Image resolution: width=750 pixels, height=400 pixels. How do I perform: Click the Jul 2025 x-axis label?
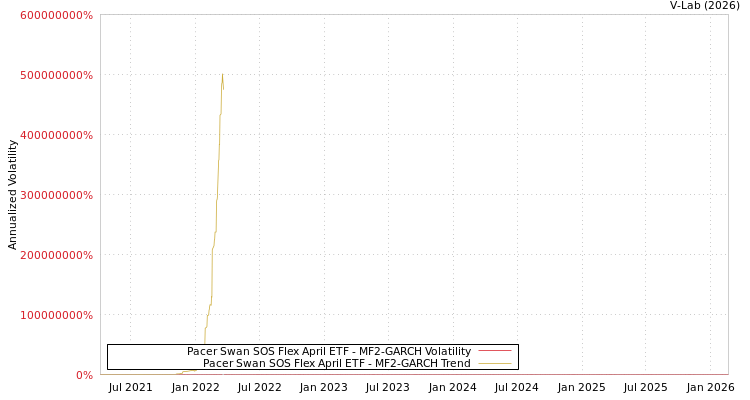tap(645, 387)
